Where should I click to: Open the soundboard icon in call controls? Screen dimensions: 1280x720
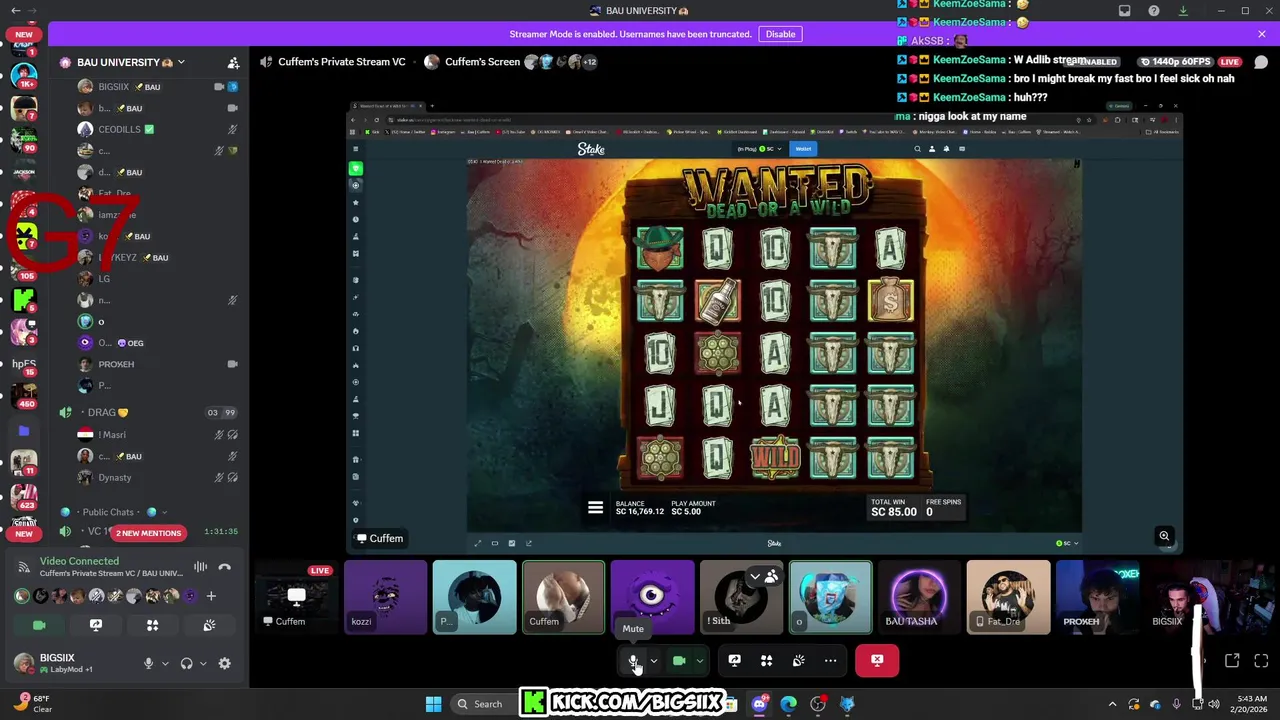click(x=798, y=660)
